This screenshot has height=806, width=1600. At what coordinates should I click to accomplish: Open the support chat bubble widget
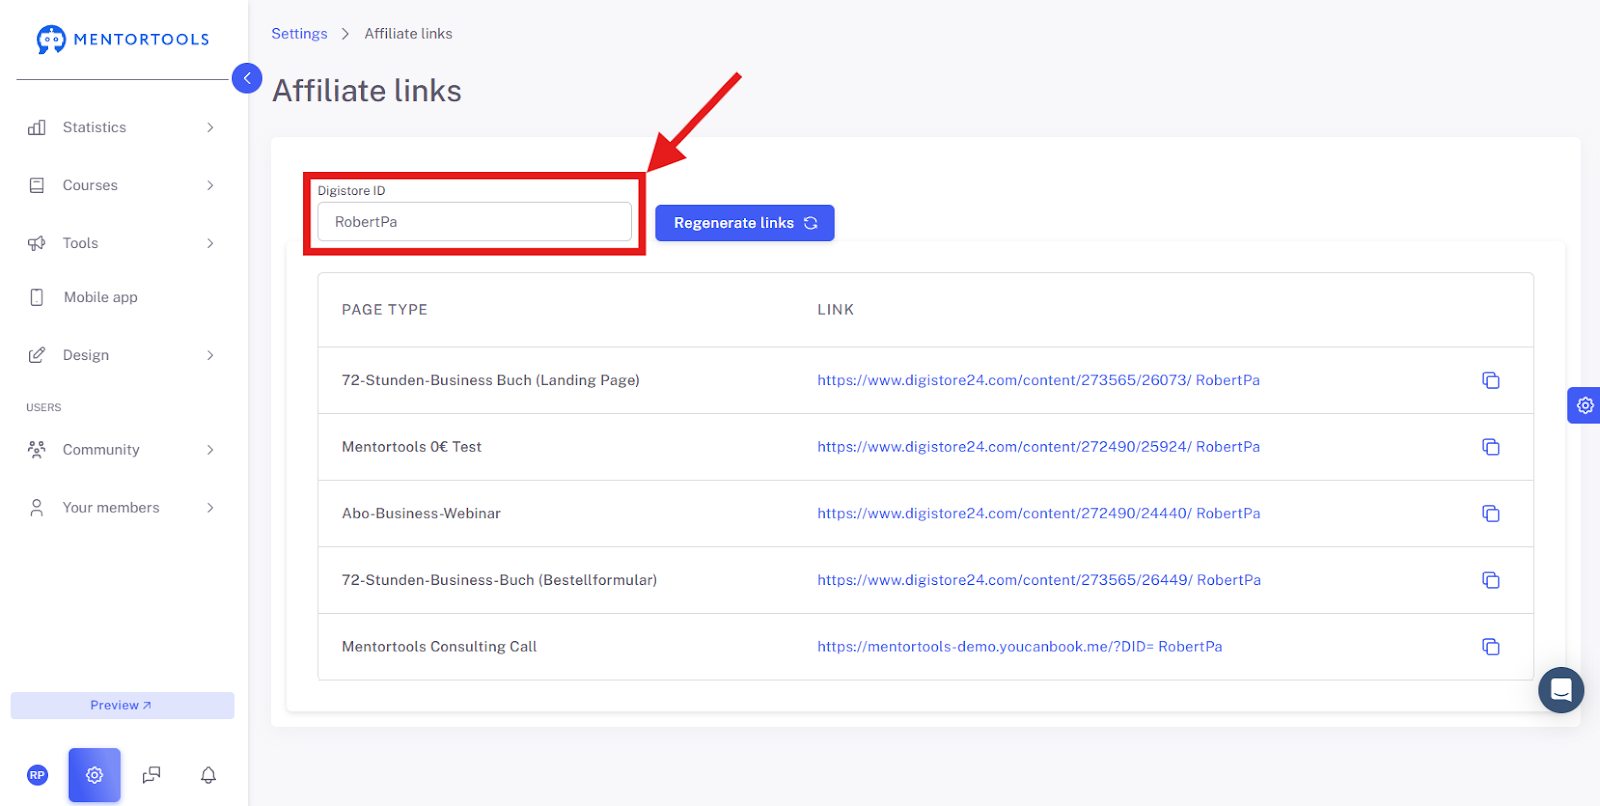click(1561, 690)
